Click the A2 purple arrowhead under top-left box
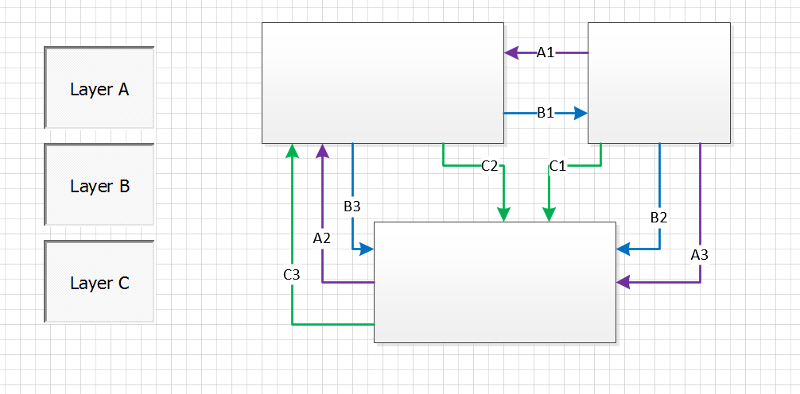800x394 pixels. 322,151
